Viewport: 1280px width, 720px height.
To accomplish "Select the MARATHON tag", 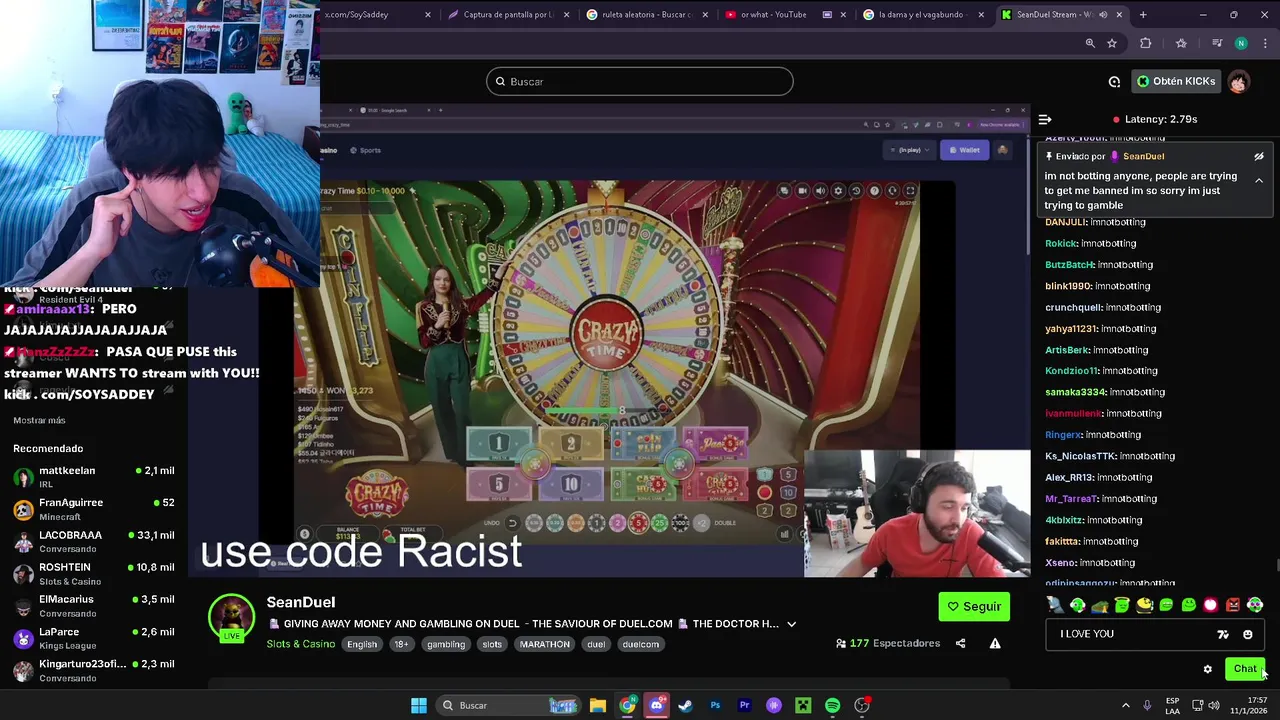I will click(x=544, y=645).
